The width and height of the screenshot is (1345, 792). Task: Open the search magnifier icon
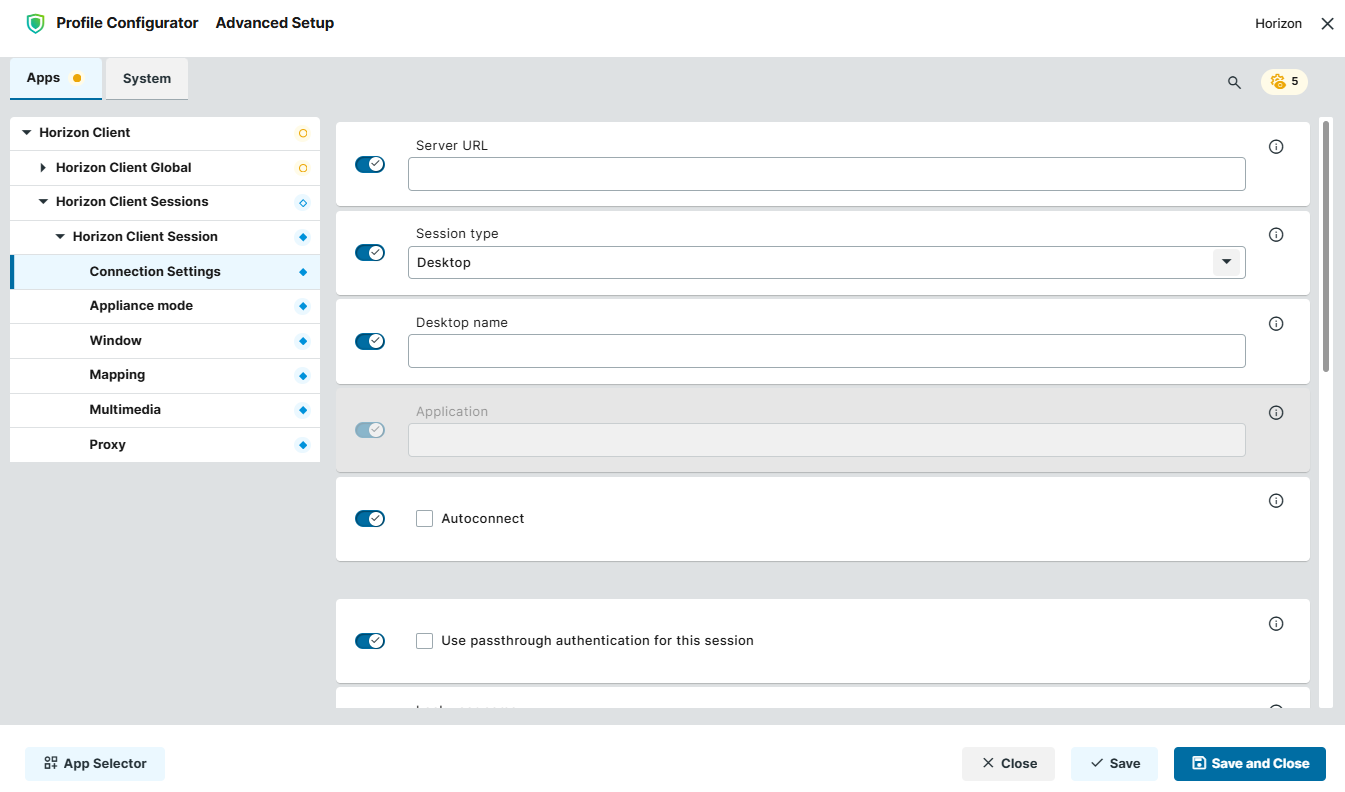point(1234,82)
